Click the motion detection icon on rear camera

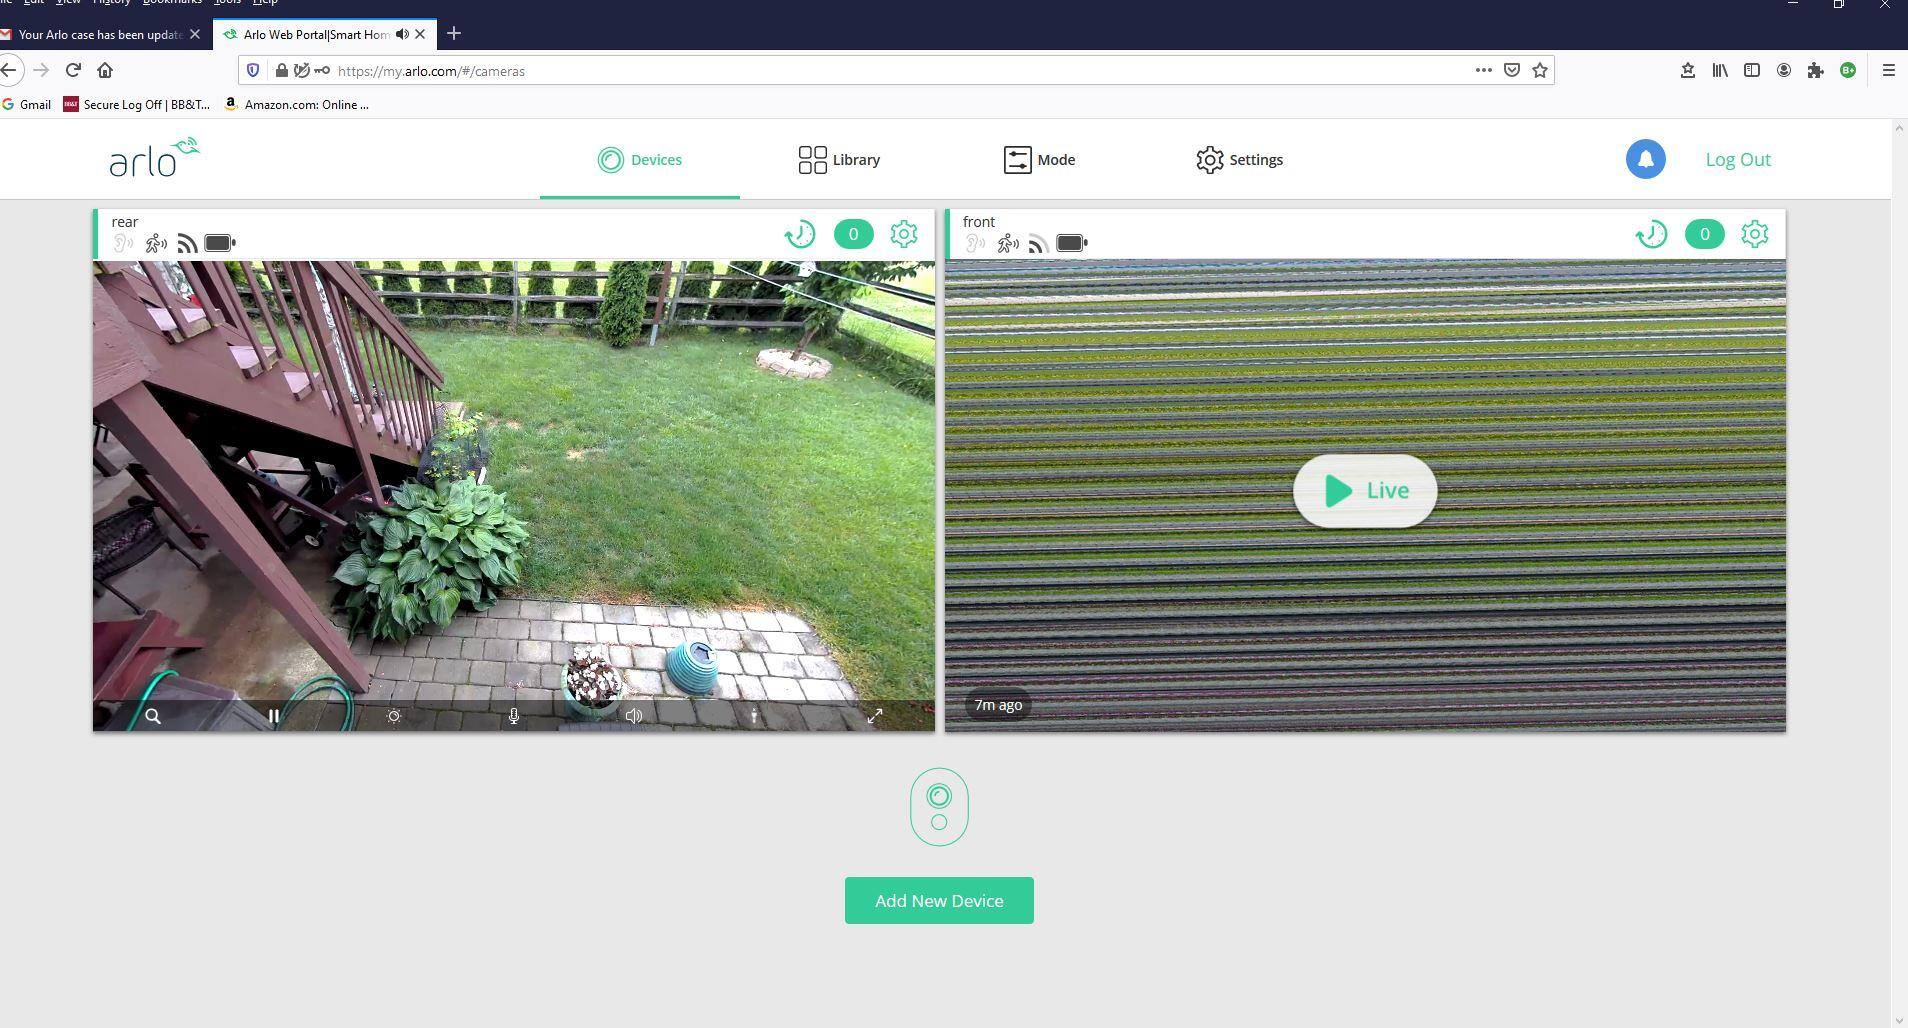pyautogui.click(x=156, y=243)
